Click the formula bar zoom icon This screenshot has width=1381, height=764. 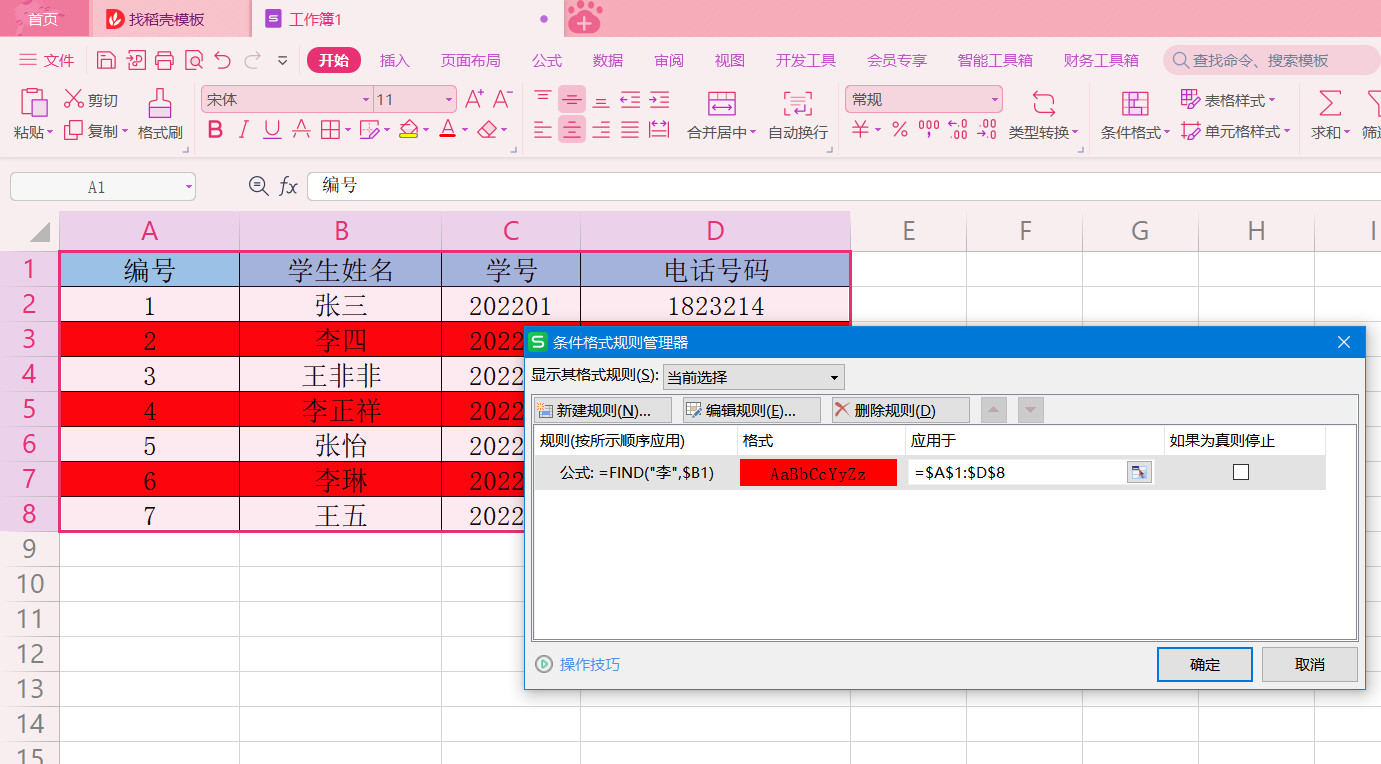(x=258, y=185)
